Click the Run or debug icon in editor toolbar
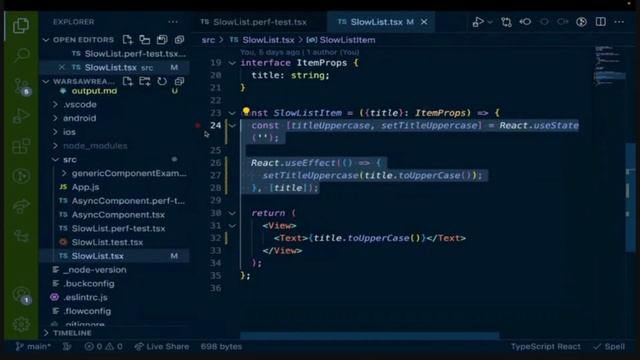This screenshot has height=360, width=640. coord(478,22)
